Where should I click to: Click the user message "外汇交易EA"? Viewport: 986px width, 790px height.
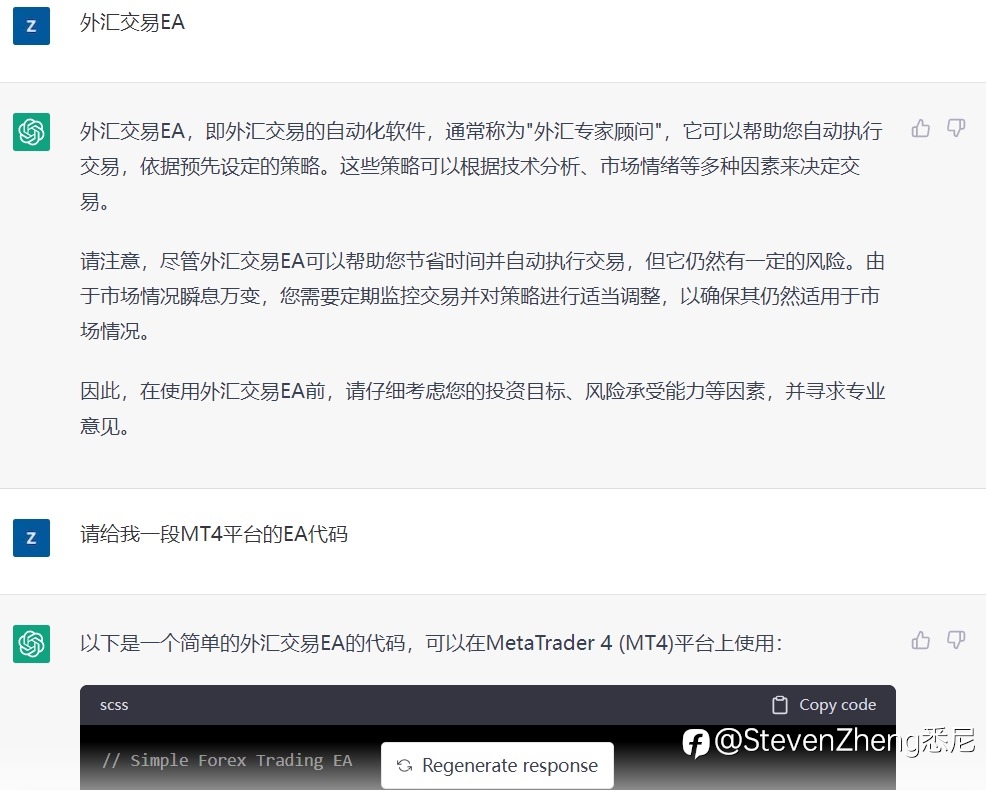(132, 23)
